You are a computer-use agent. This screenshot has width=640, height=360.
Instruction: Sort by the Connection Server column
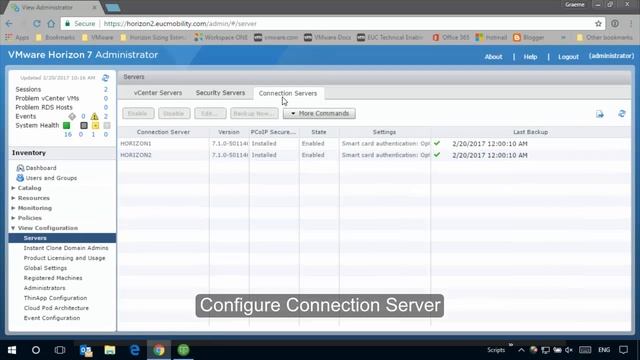(x=163, y=132)
